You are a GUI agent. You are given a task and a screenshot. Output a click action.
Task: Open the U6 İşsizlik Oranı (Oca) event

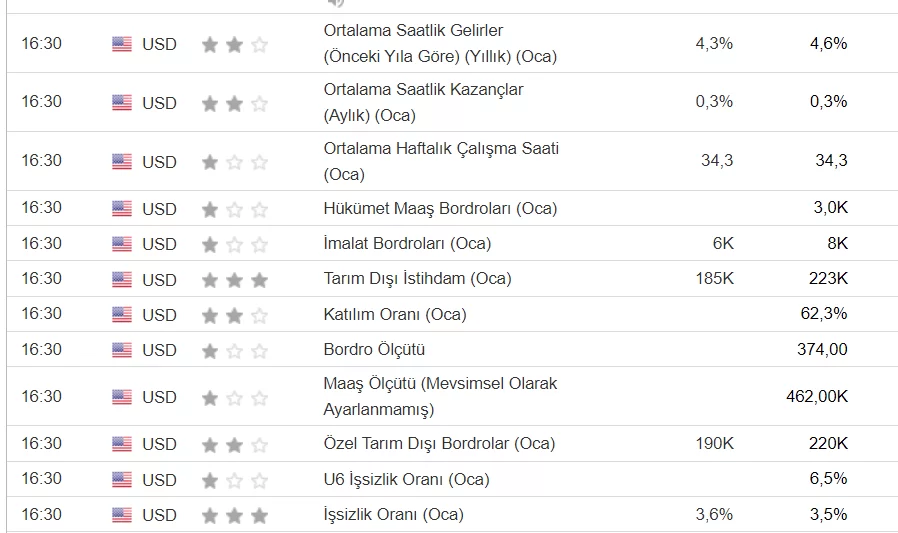406,479
